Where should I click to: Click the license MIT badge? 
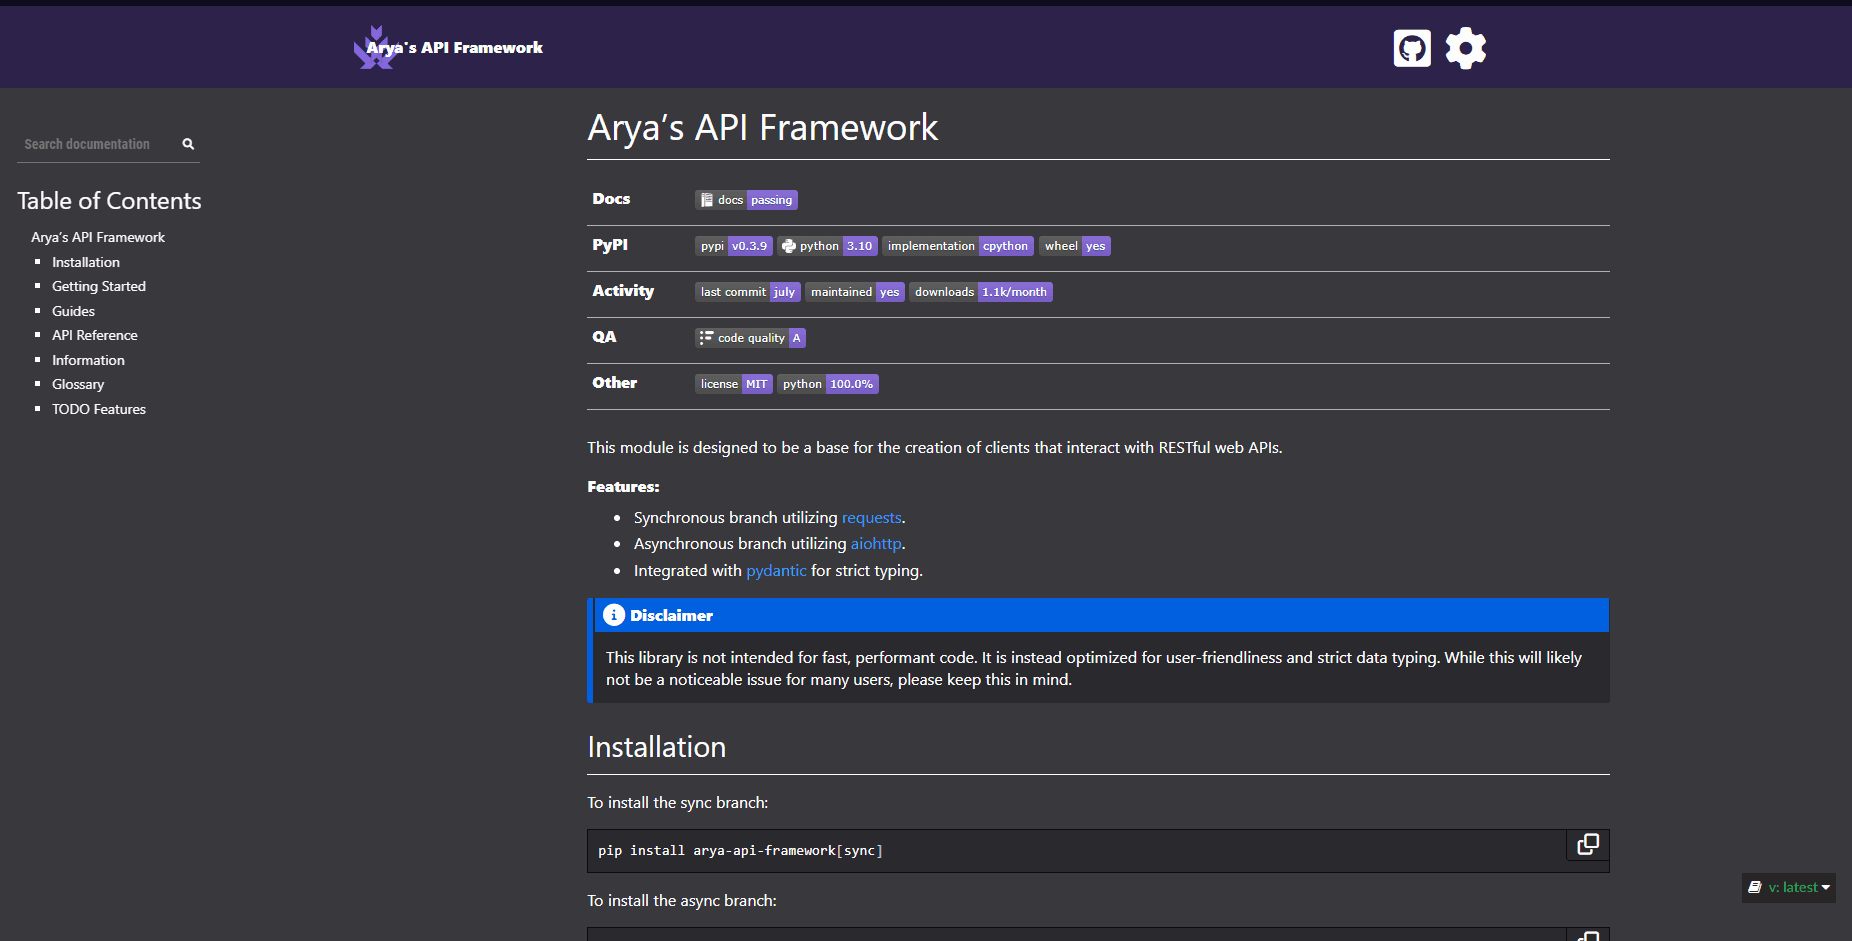point(734,384)
